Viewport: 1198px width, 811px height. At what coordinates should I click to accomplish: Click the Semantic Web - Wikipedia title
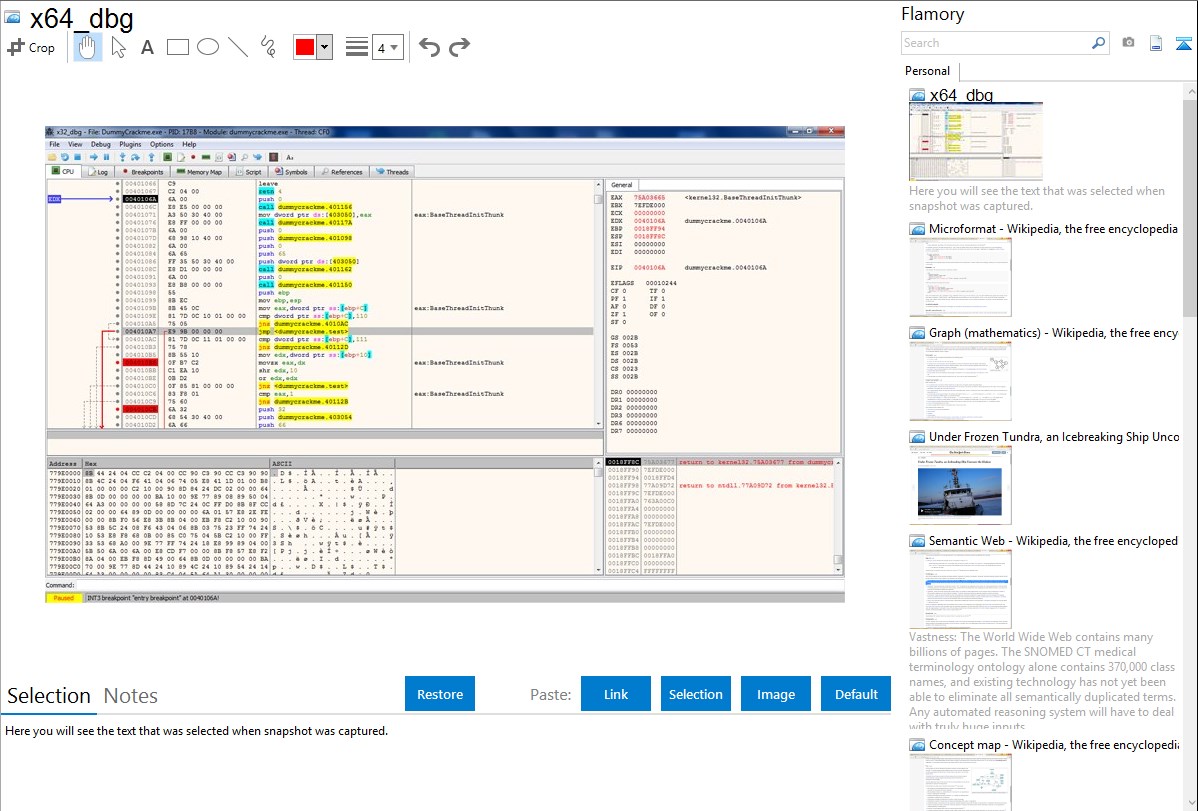(x=1053, y=540)
